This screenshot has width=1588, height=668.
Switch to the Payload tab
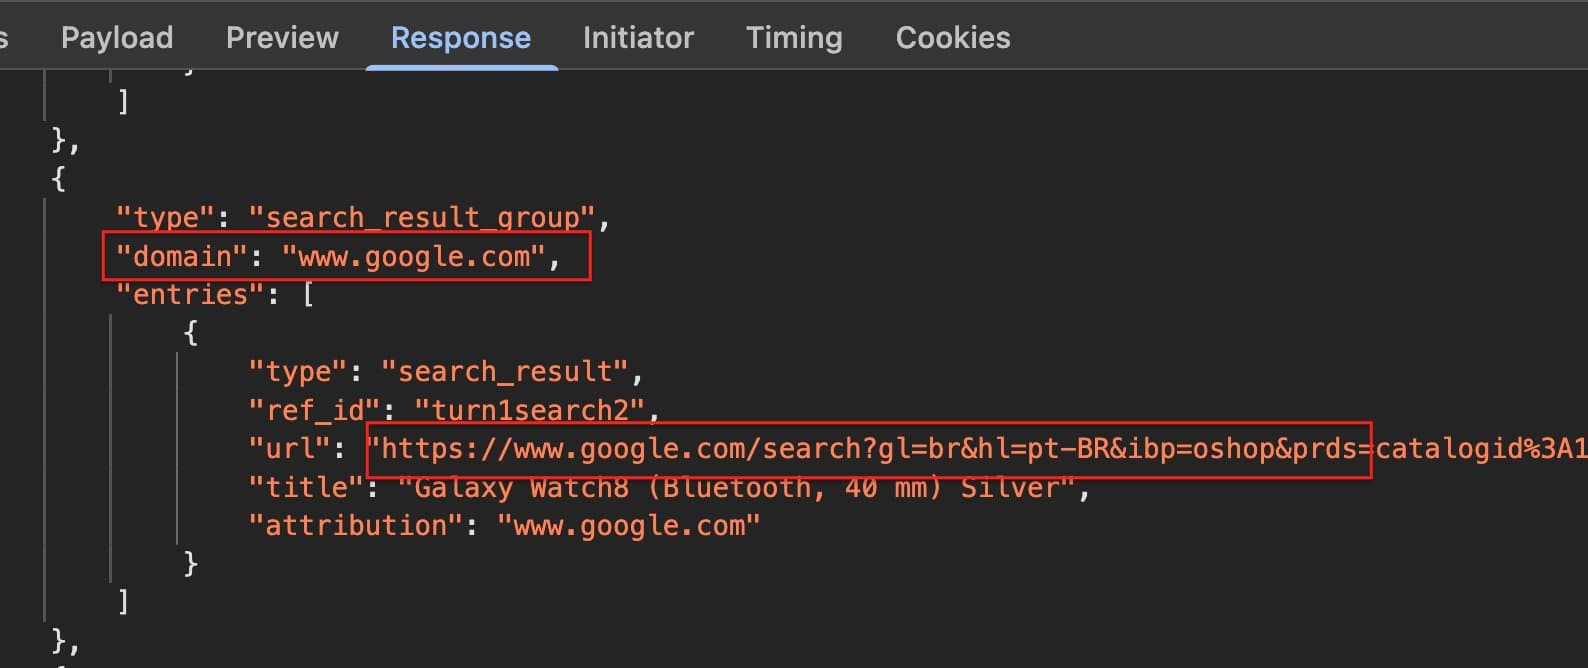(x=117, y=38)
